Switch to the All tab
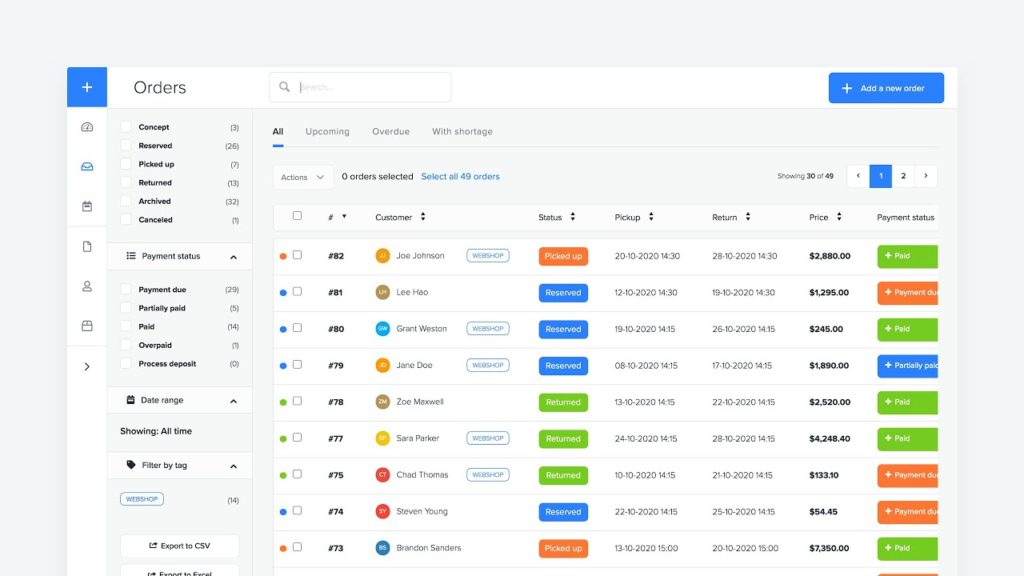The width and height of the screenshot is (1024, 576). pyautogui.click(x=278, y=132)
